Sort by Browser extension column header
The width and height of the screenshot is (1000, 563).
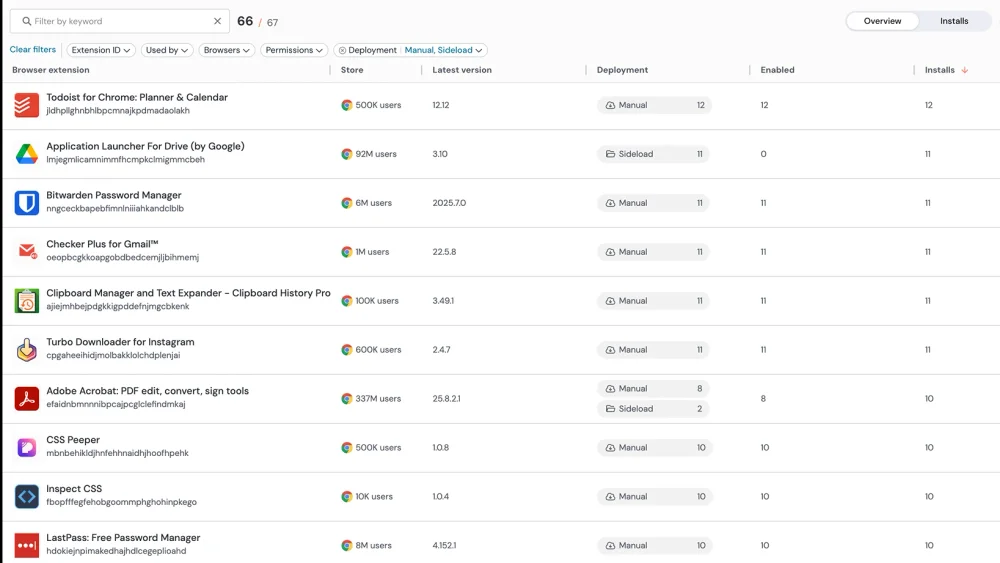51,70
